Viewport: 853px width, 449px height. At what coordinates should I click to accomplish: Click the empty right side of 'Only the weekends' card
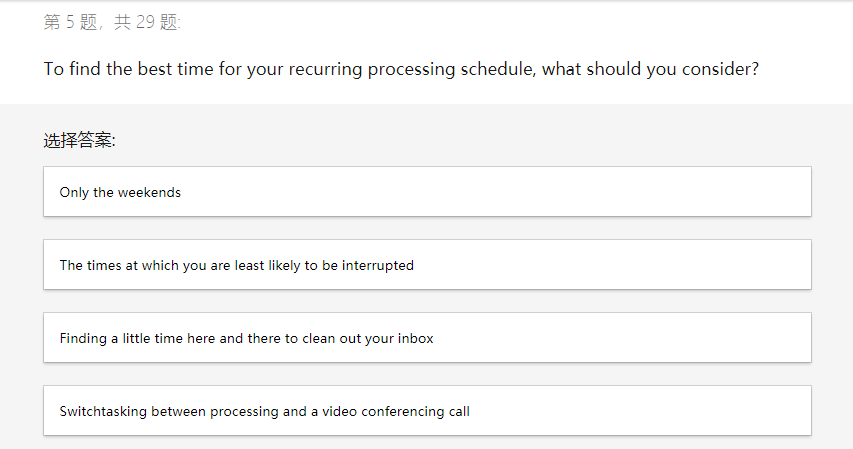click(x=650, y=192)
